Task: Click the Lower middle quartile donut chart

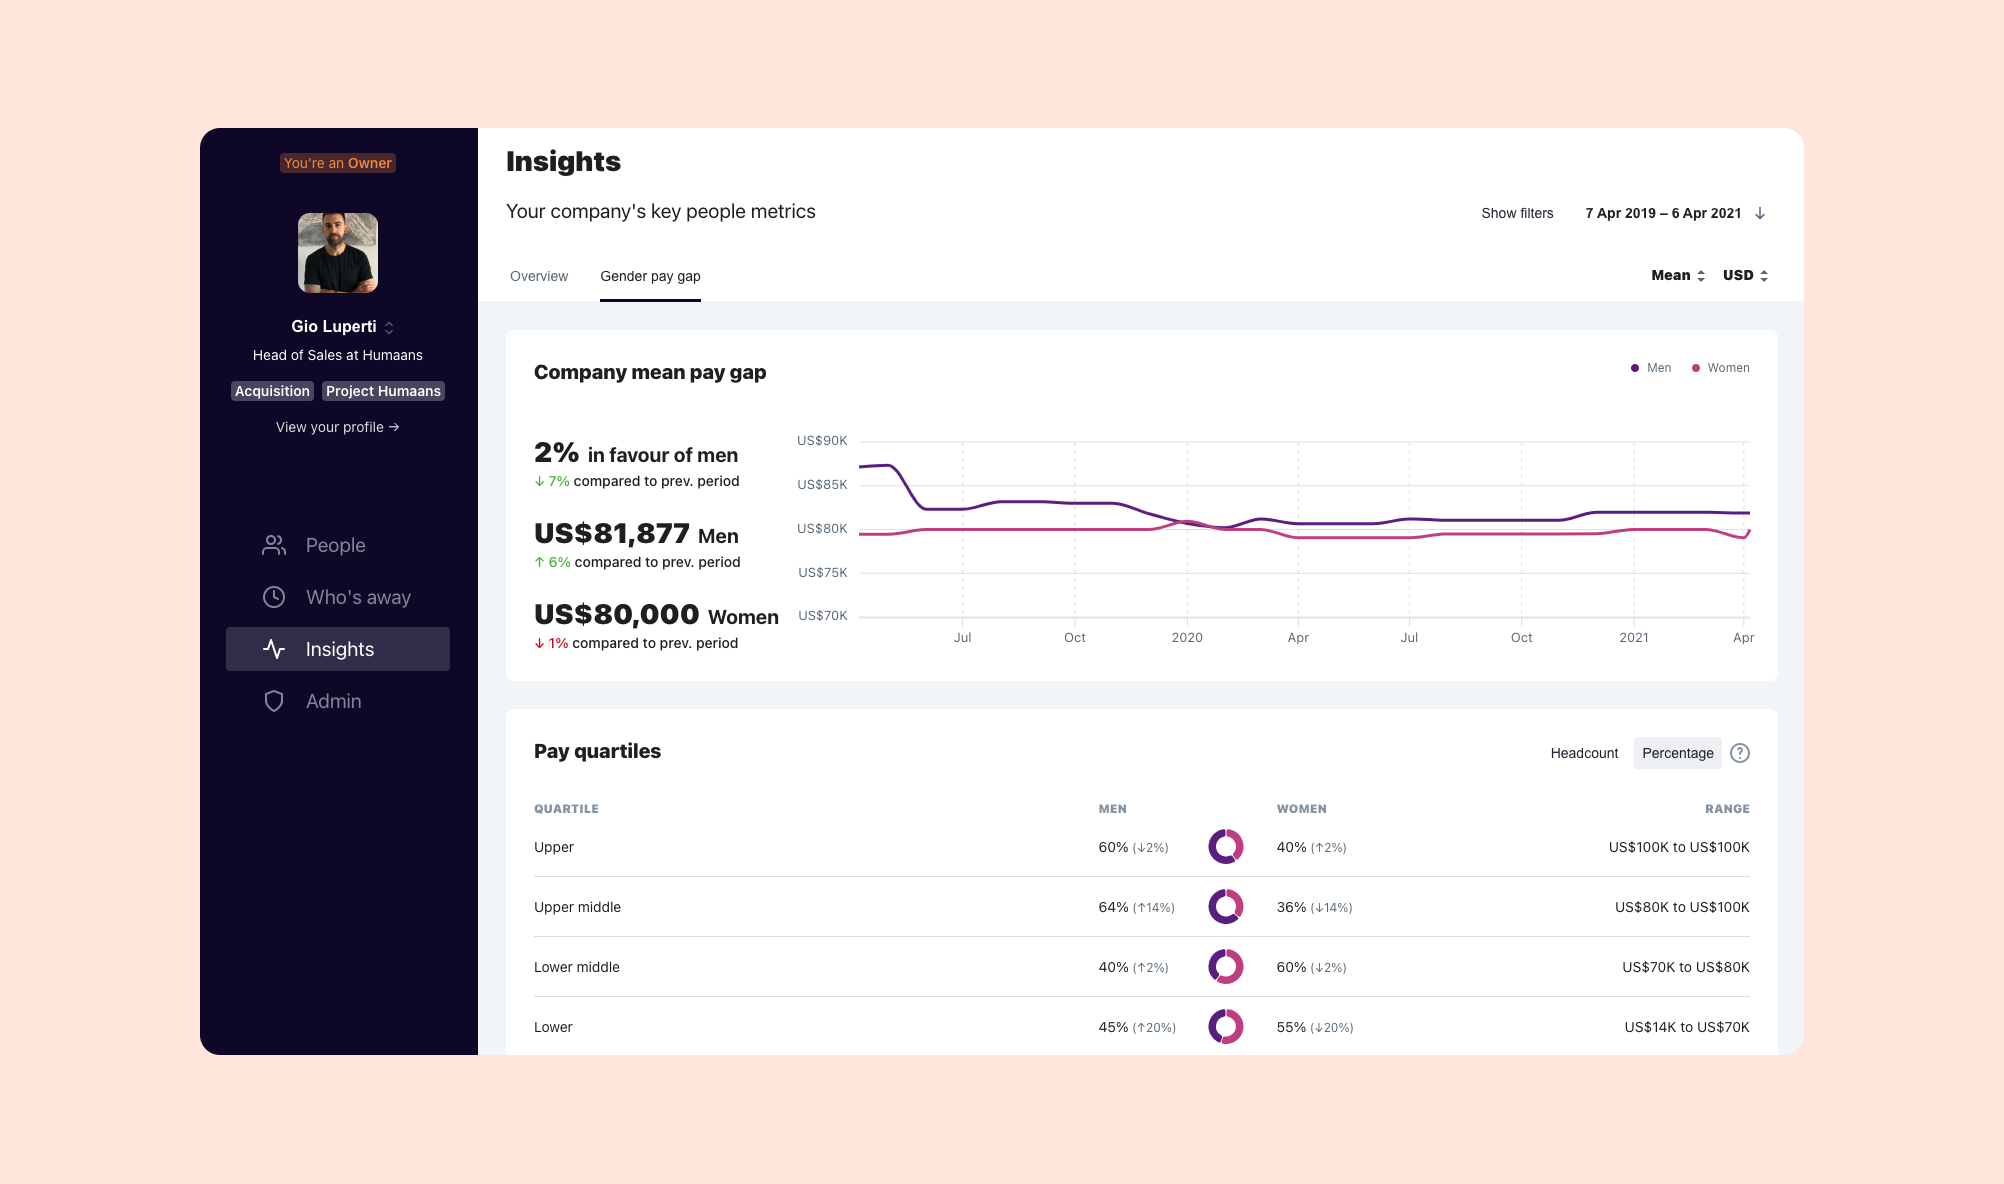Action: click(1225, 967)
